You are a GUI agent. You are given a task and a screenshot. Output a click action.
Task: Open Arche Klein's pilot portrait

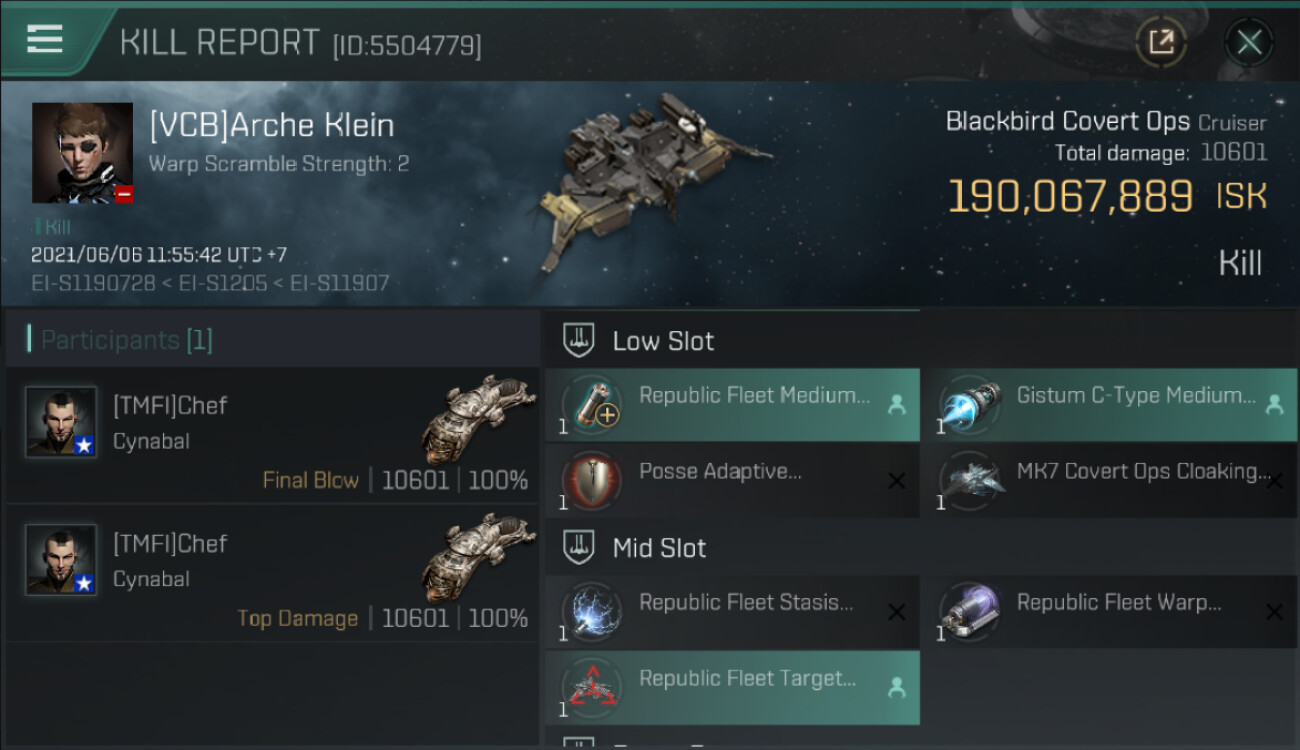pos(82,152)
